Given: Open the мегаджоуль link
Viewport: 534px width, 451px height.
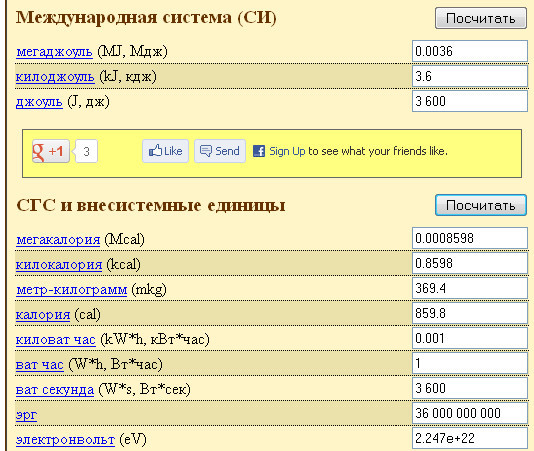Looking at the screenshot, I should pyautogui.click(x=54, y=52).
